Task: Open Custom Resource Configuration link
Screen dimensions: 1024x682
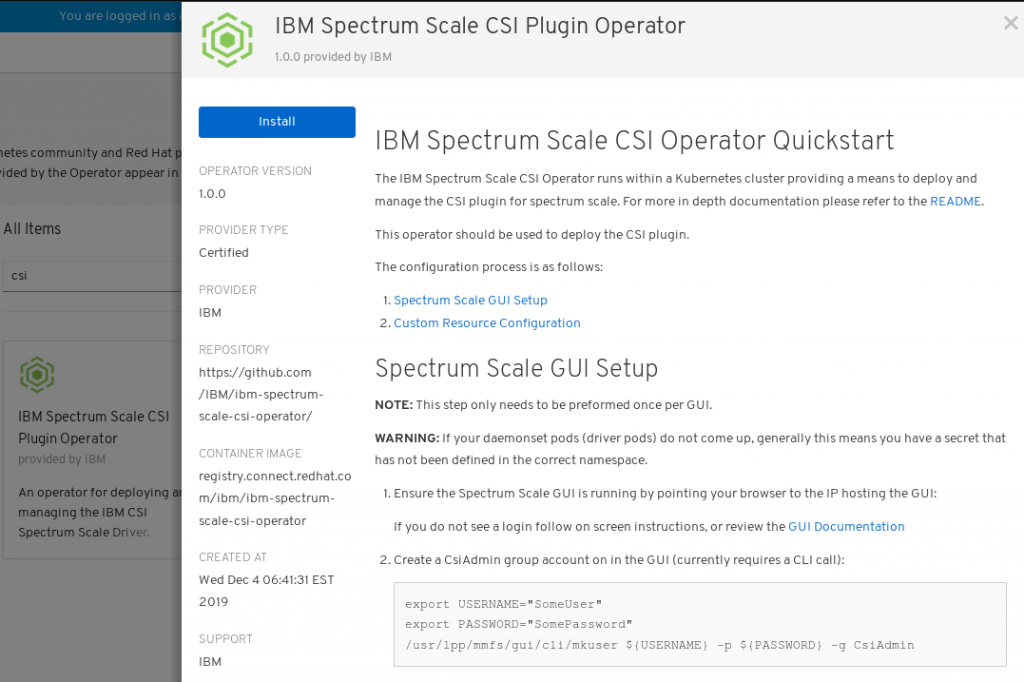Action: point(487,323)
